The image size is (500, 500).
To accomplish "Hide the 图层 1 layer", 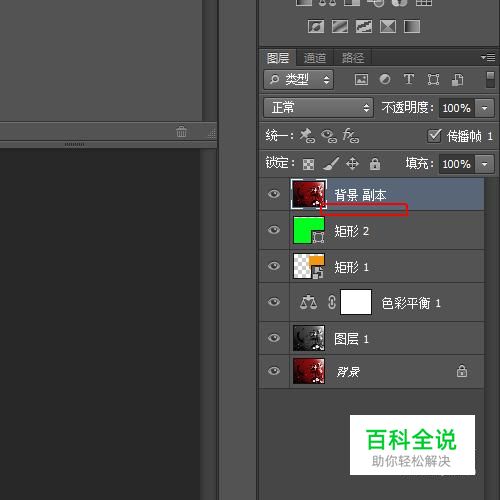I will point(274,338).
